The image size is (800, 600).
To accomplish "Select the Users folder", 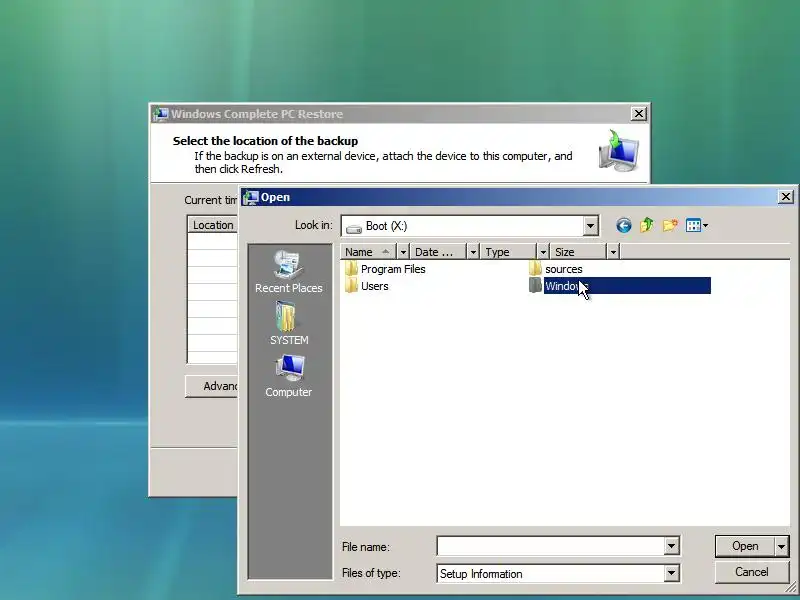I will 367,286.
